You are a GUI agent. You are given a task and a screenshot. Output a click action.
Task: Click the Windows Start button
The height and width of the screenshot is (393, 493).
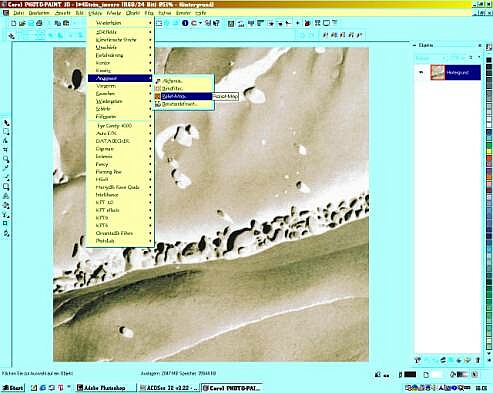[13, 388]
